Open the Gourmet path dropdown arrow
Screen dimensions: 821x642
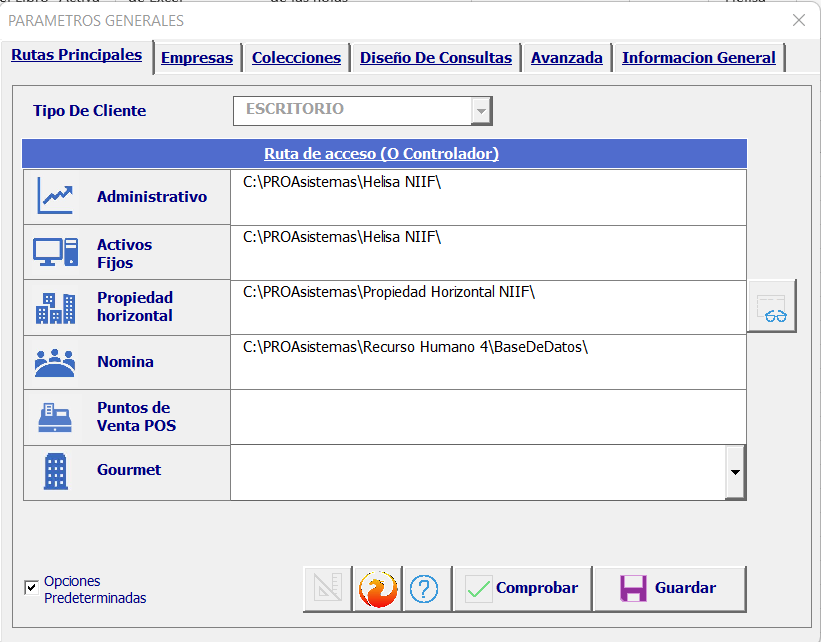[736, 472]
